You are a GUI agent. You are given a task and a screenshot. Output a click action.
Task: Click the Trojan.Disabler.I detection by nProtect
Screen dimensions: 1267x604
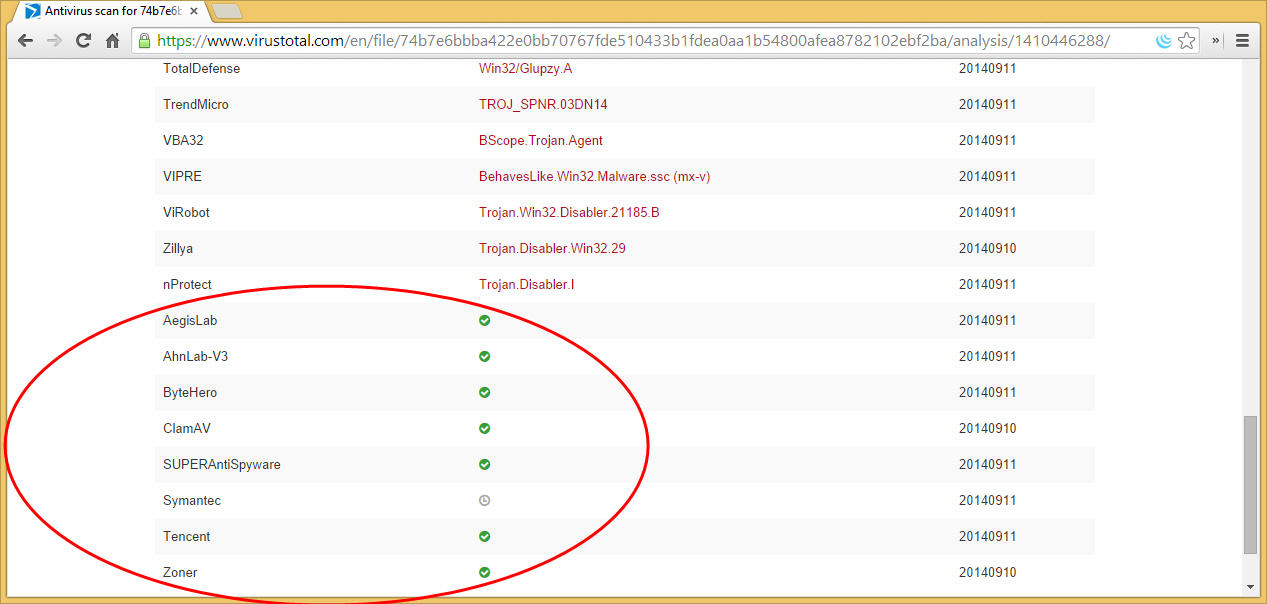(527, 284)
